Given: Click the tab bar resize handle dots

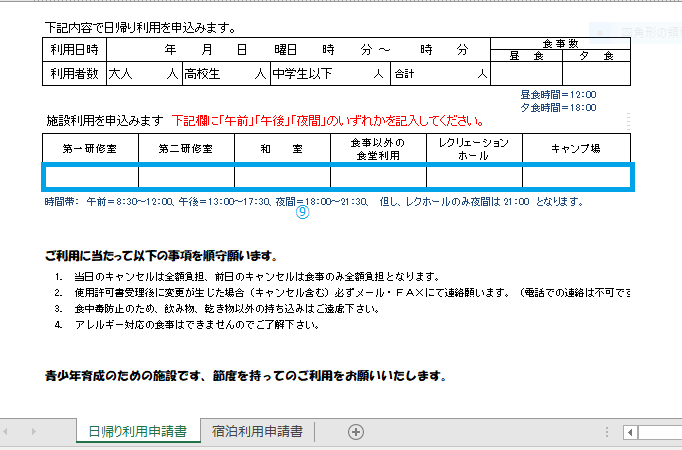Looking at the screenshot, I should (608, 432).
